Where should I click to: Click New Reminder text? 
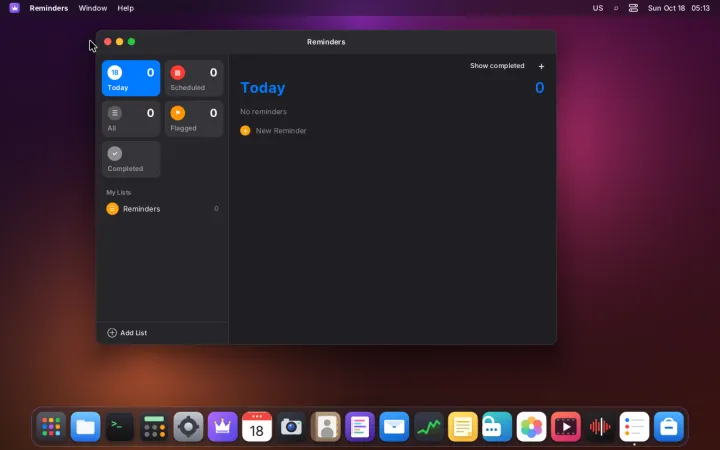[281, 130]
